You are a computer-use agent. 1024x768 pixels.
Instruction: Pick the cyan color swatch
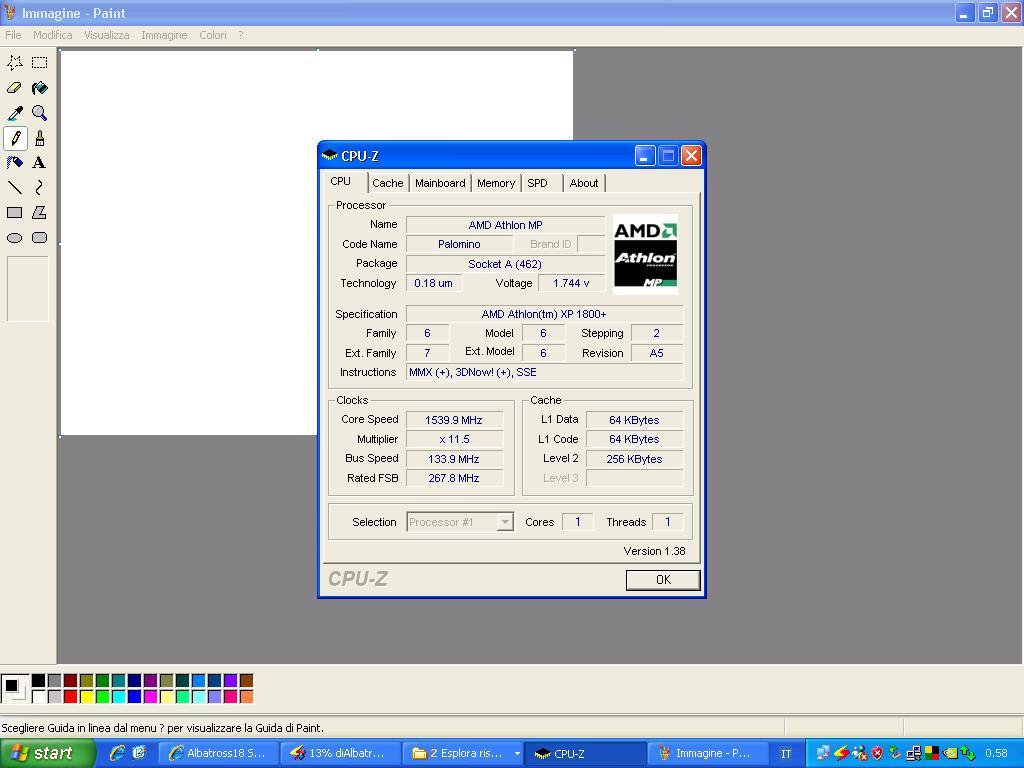pos(118,697)
